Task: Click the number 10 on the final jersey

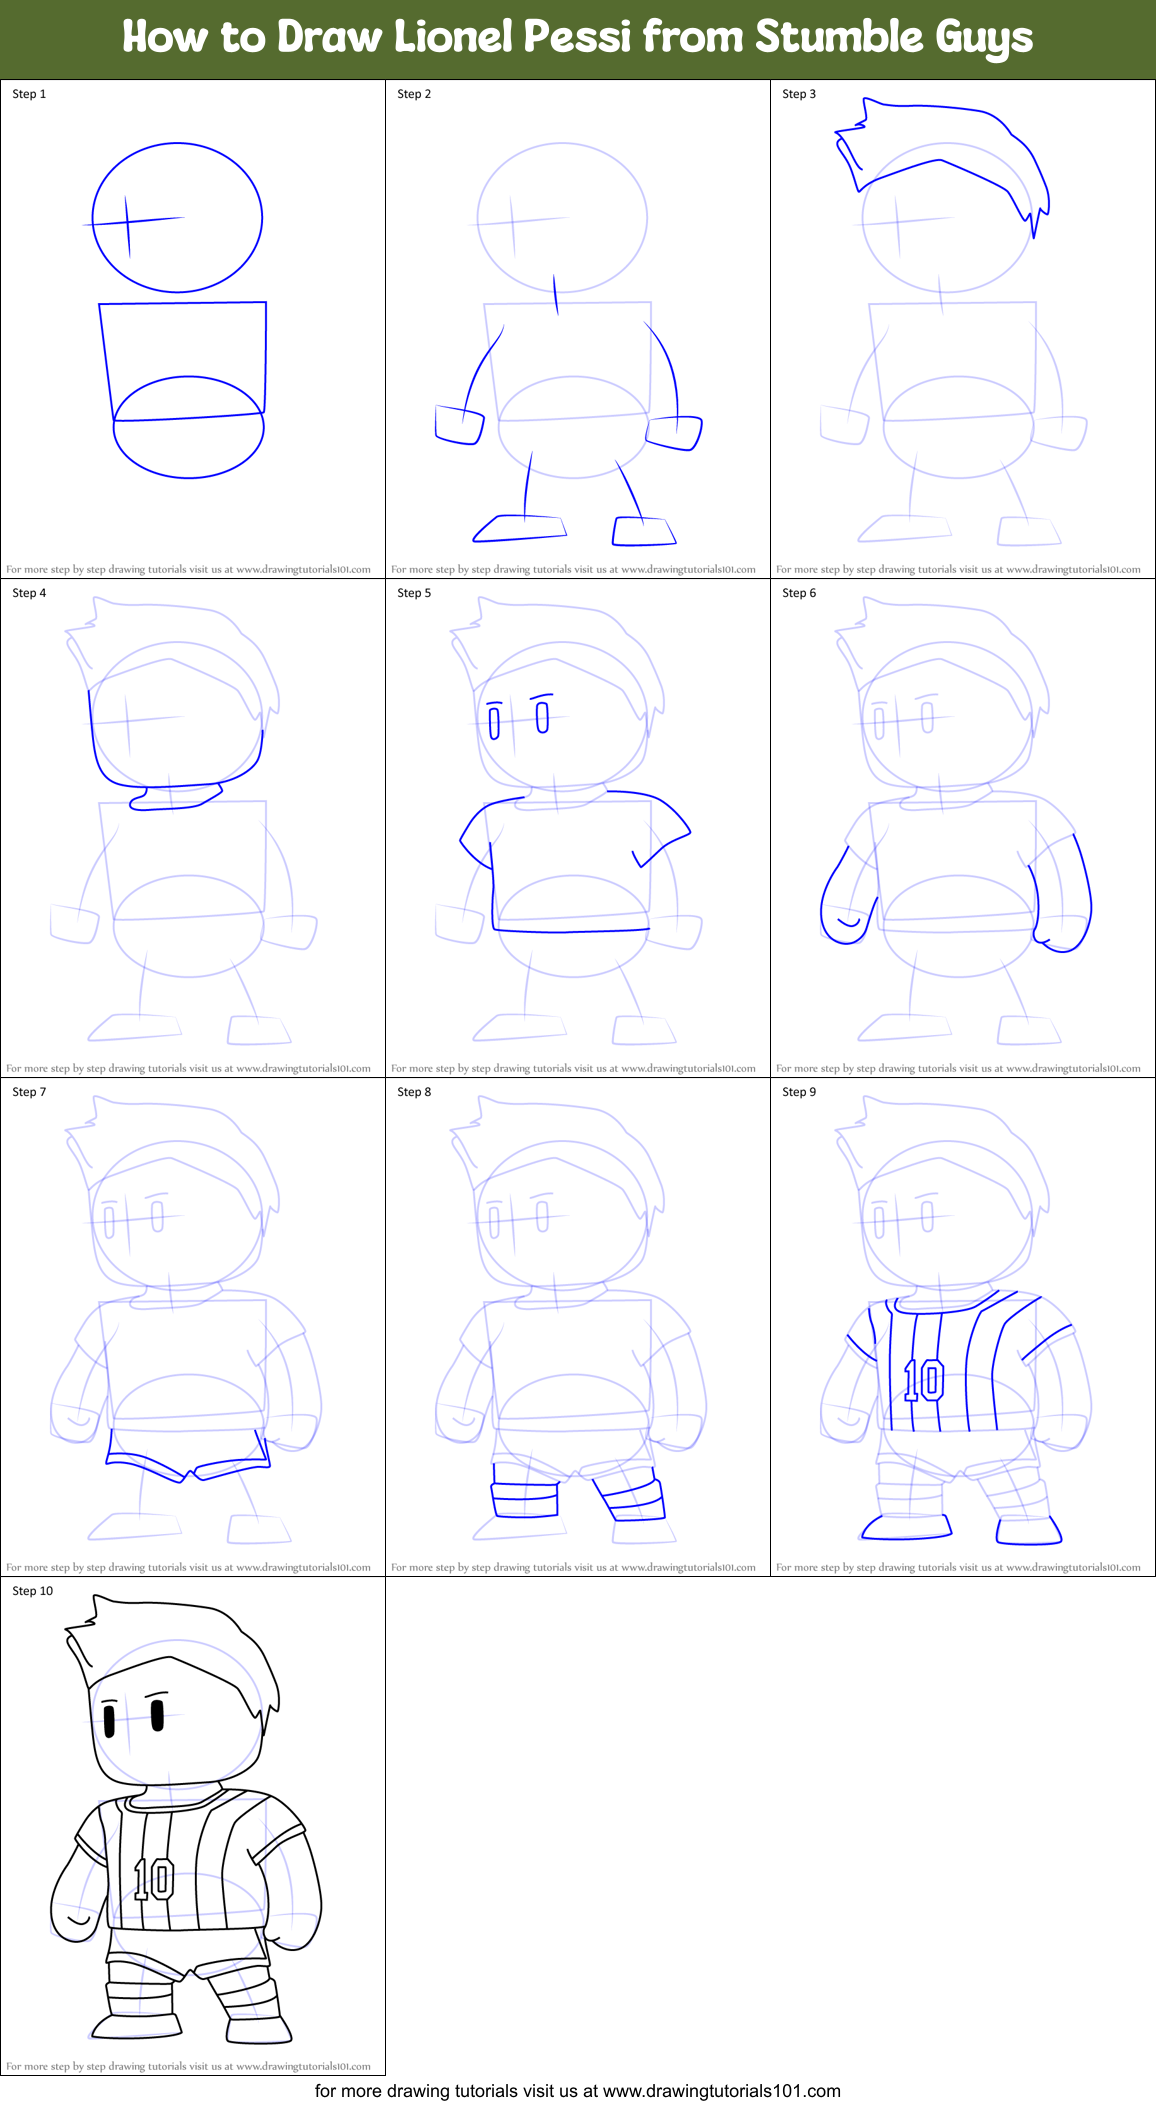Action: pyautogui.click(x=154, y=1880)
